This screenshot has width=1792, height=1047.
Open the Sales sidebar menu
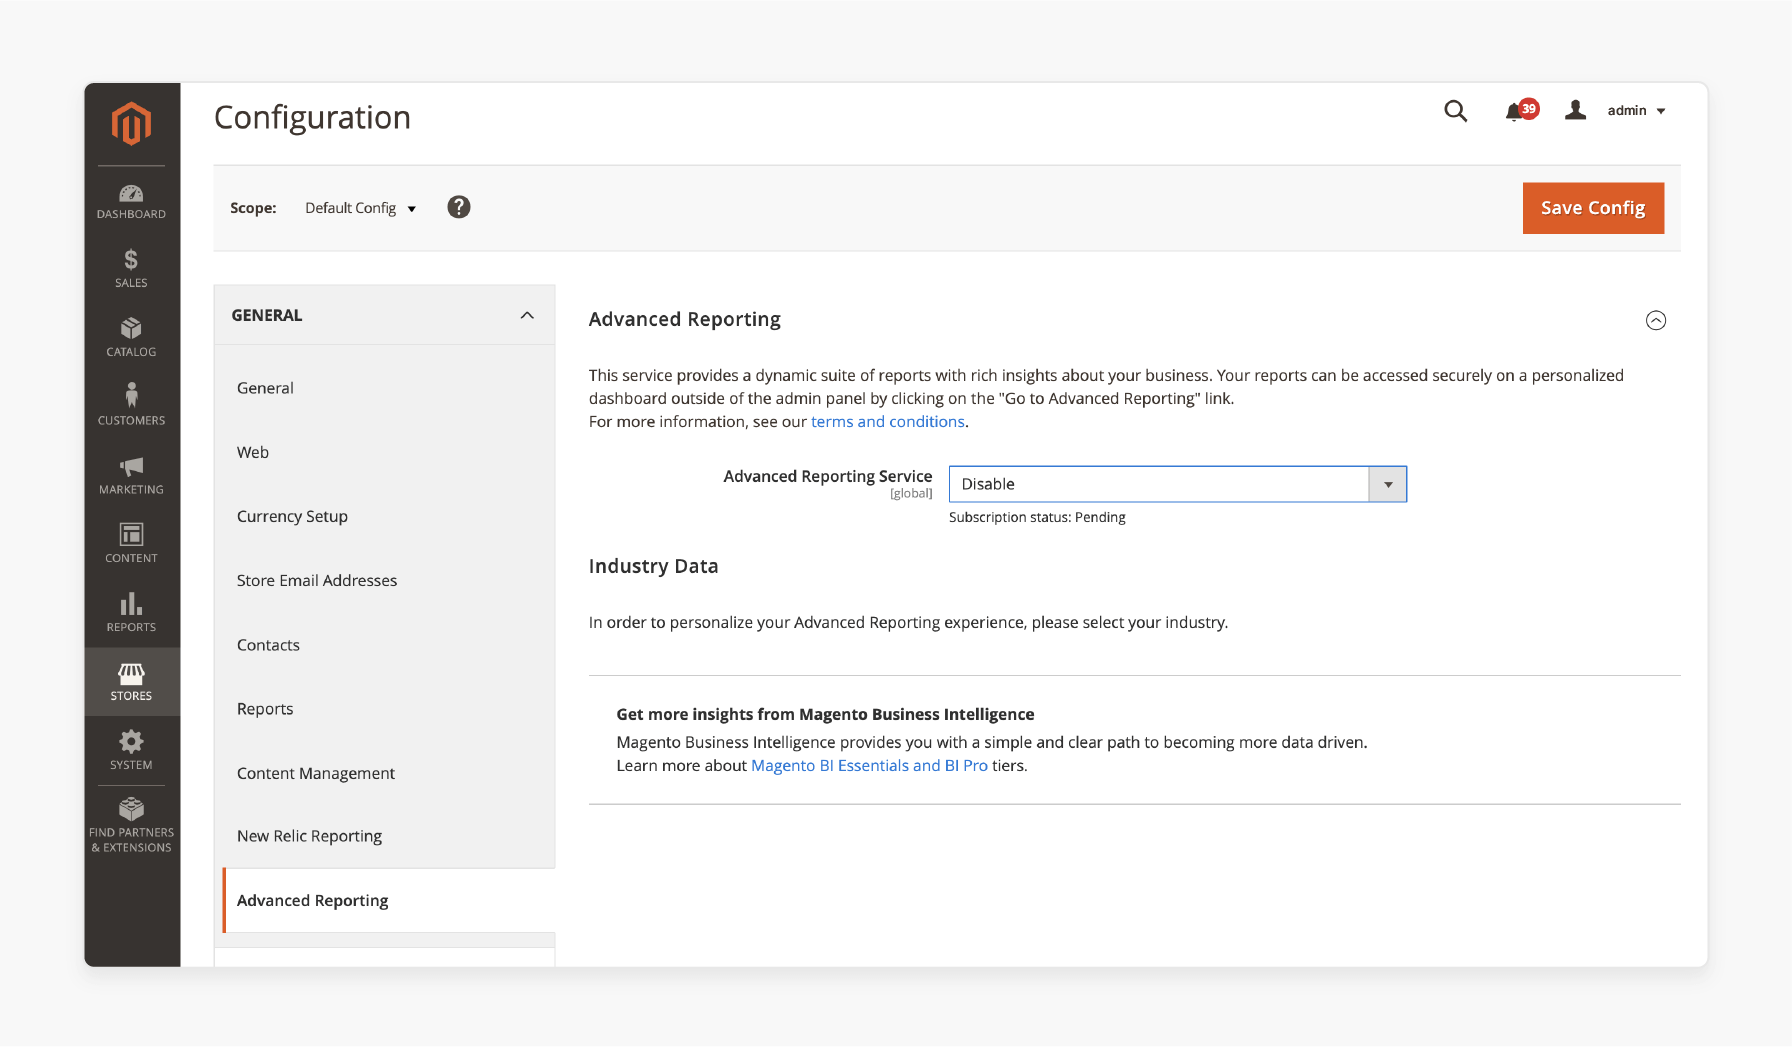[x=131, y=269]
